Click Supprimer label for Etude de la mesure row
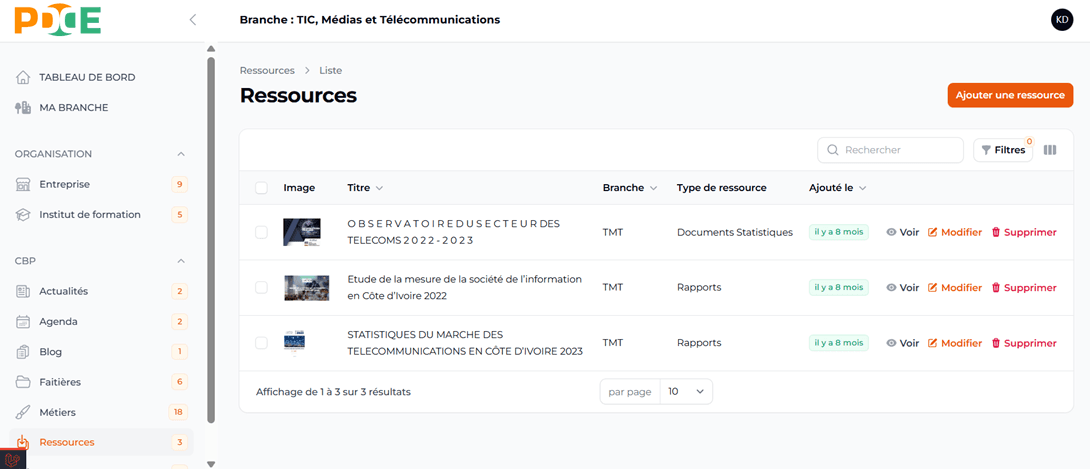This screenshot has height=469, width=1090. [1030, 288]
